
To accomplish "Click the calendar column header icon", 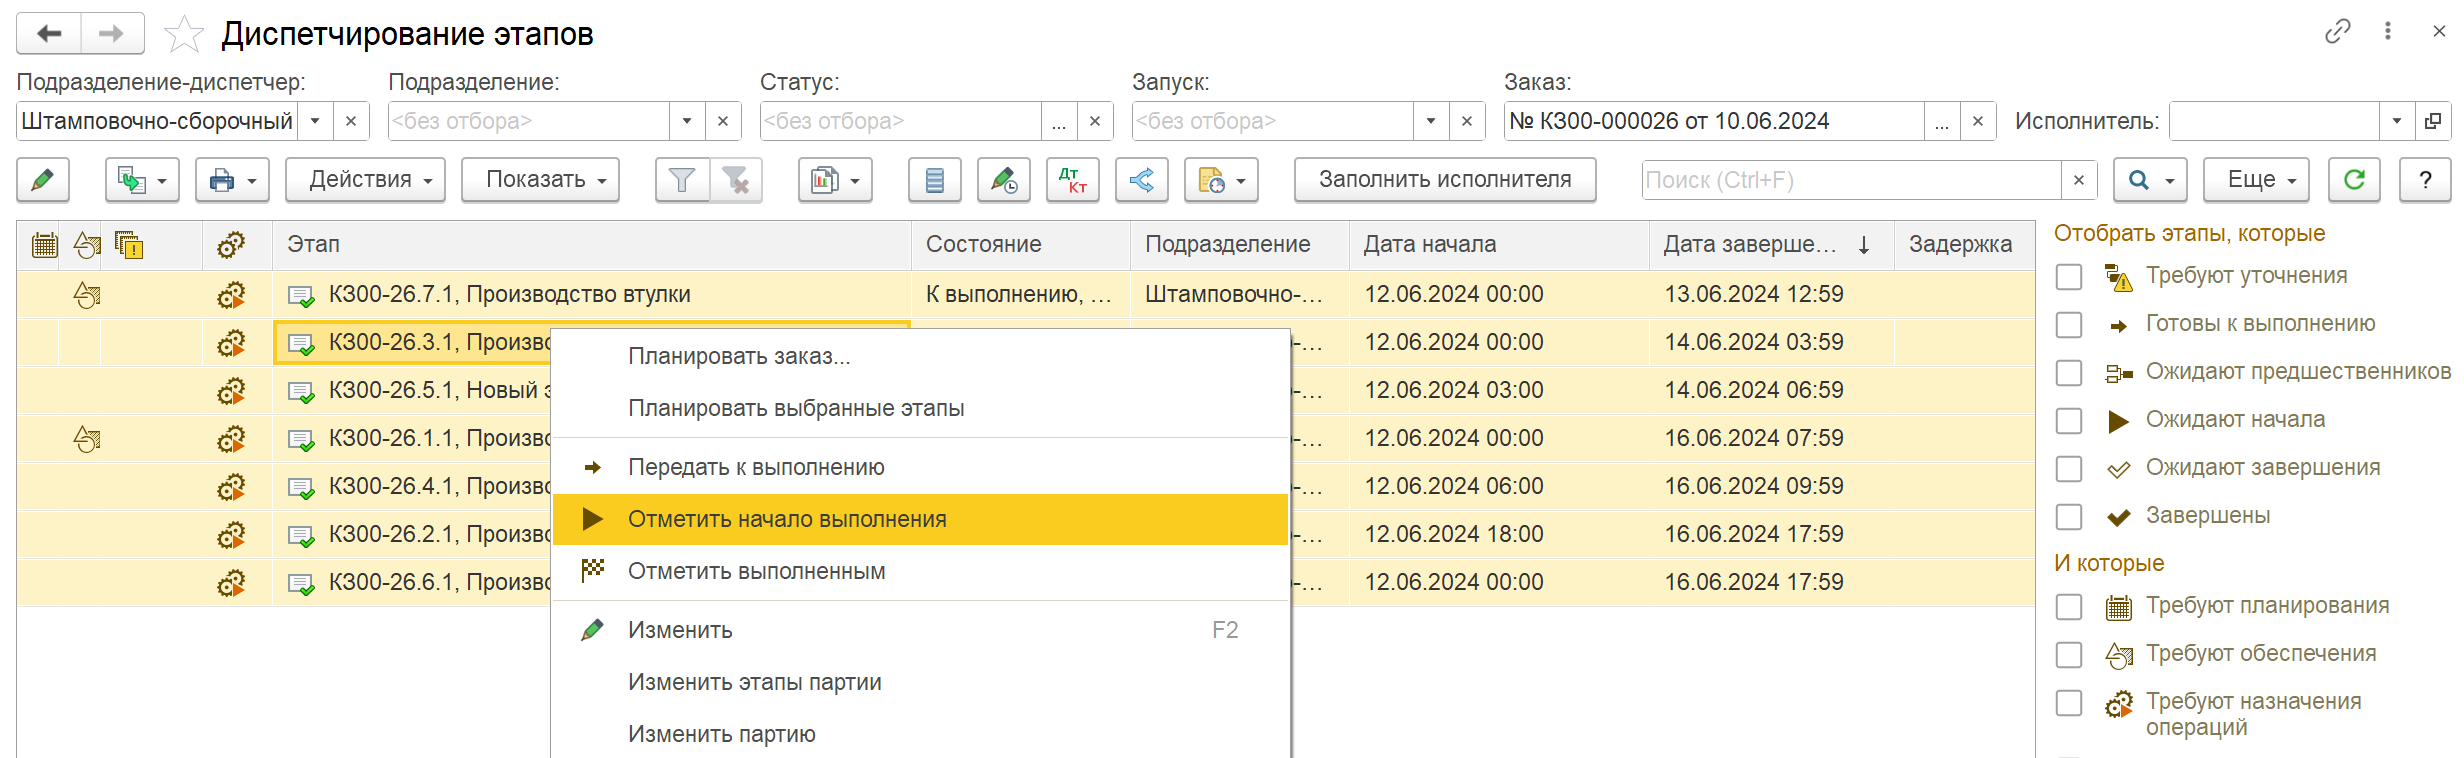I will (44, 245).
